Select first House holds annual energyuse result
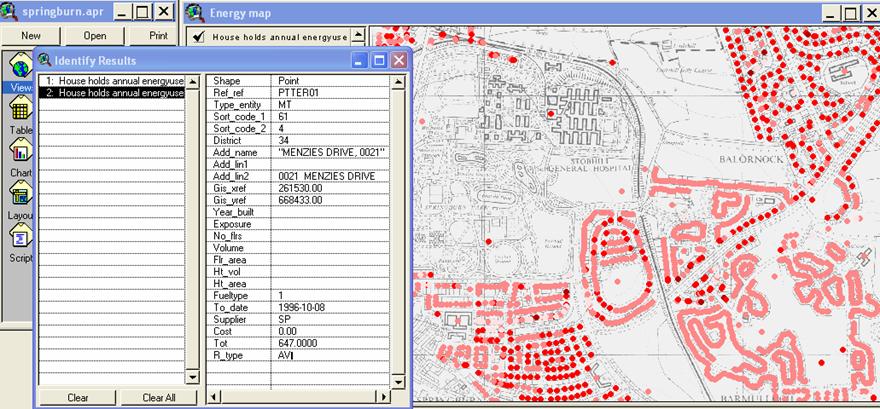This screenshot has width=880, height=409. [110, 80]
